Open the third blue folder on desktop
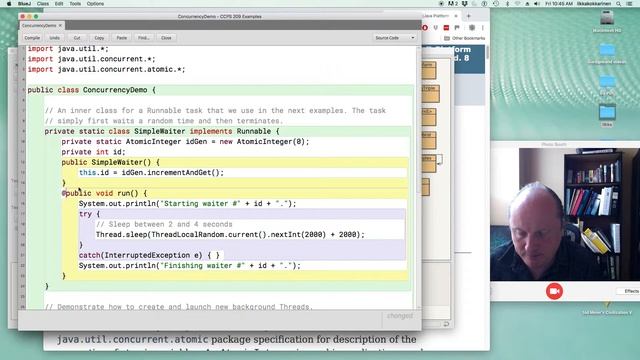 click(x=607, y=115)
